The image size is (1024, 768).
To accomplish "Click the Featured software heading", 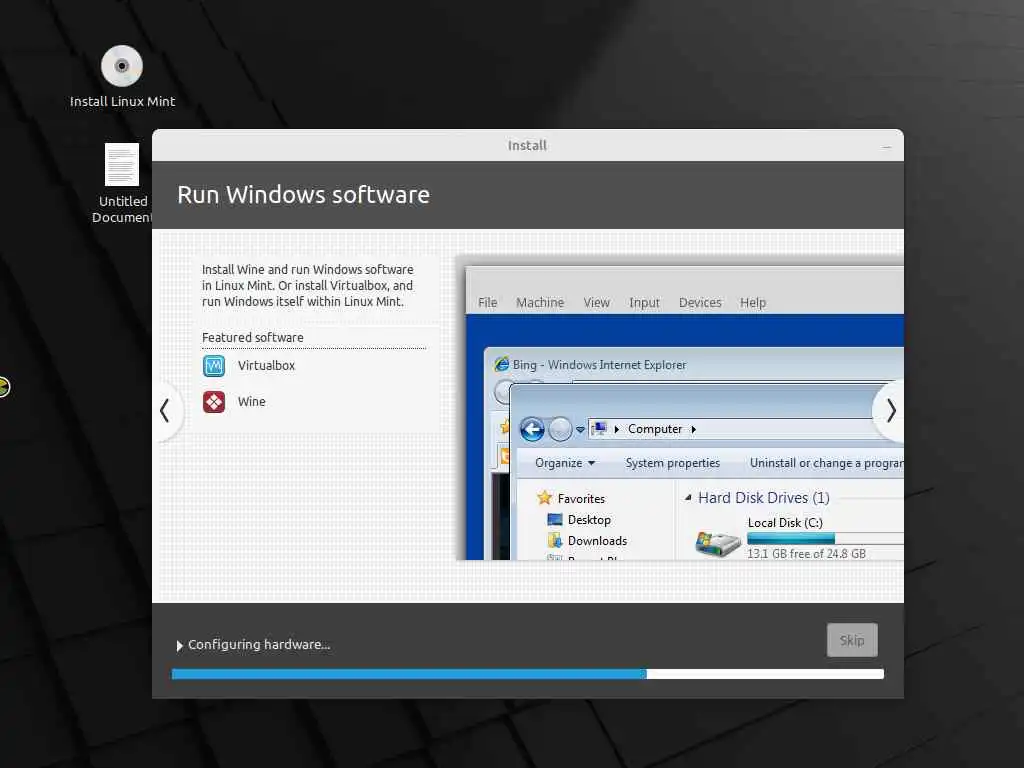I will click(253, 338).
